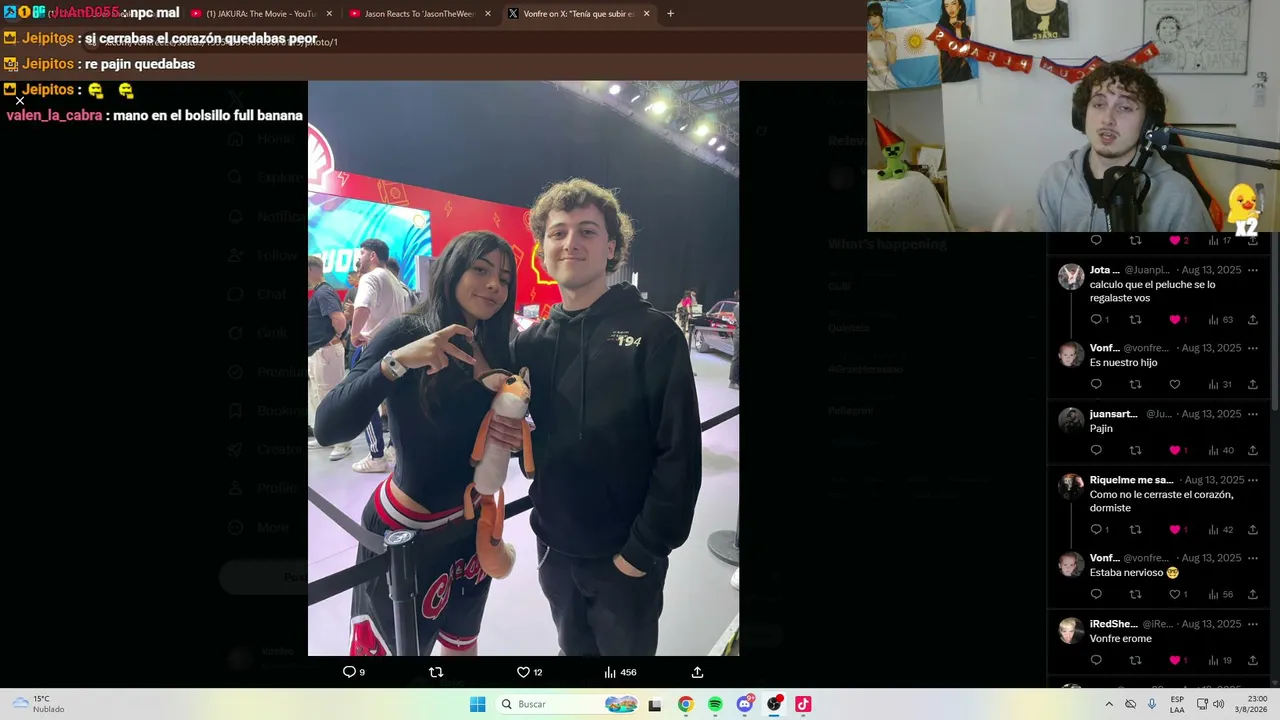Open the ESP LAA language switcher
Viewport: 1280px width, 720px height.
coord(1177,704)
